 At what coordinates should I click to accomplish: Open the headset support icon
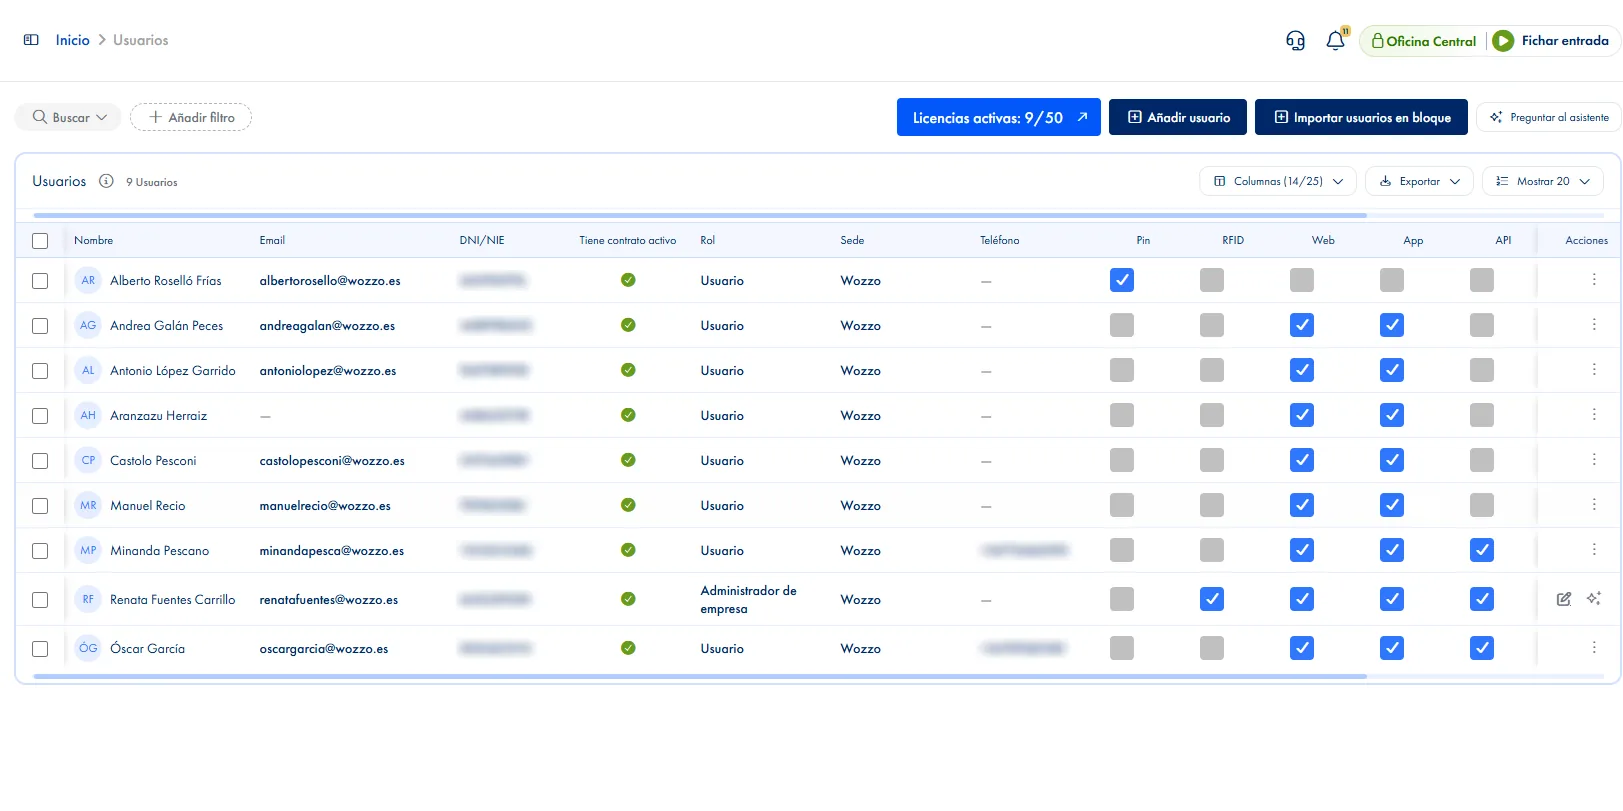click(1295, 41)
